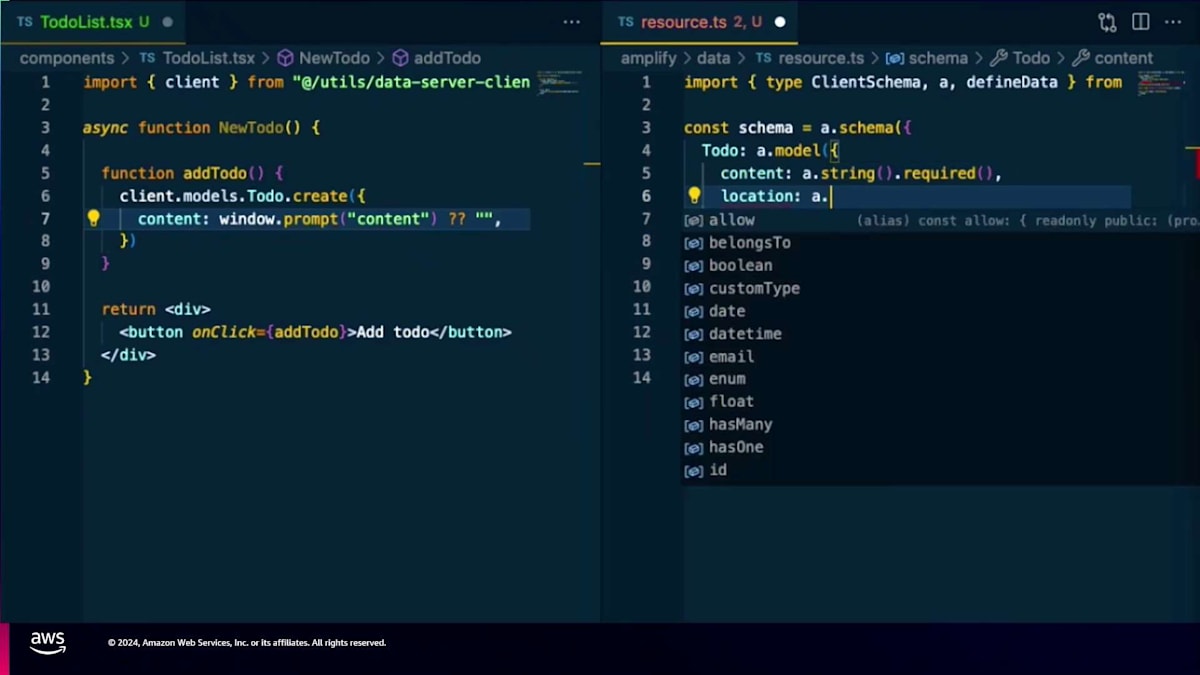1200x675 pixels.
Task: Select 'customType' autocomplete suggestion
Action: pyautogui.click(x=941, y=288)
